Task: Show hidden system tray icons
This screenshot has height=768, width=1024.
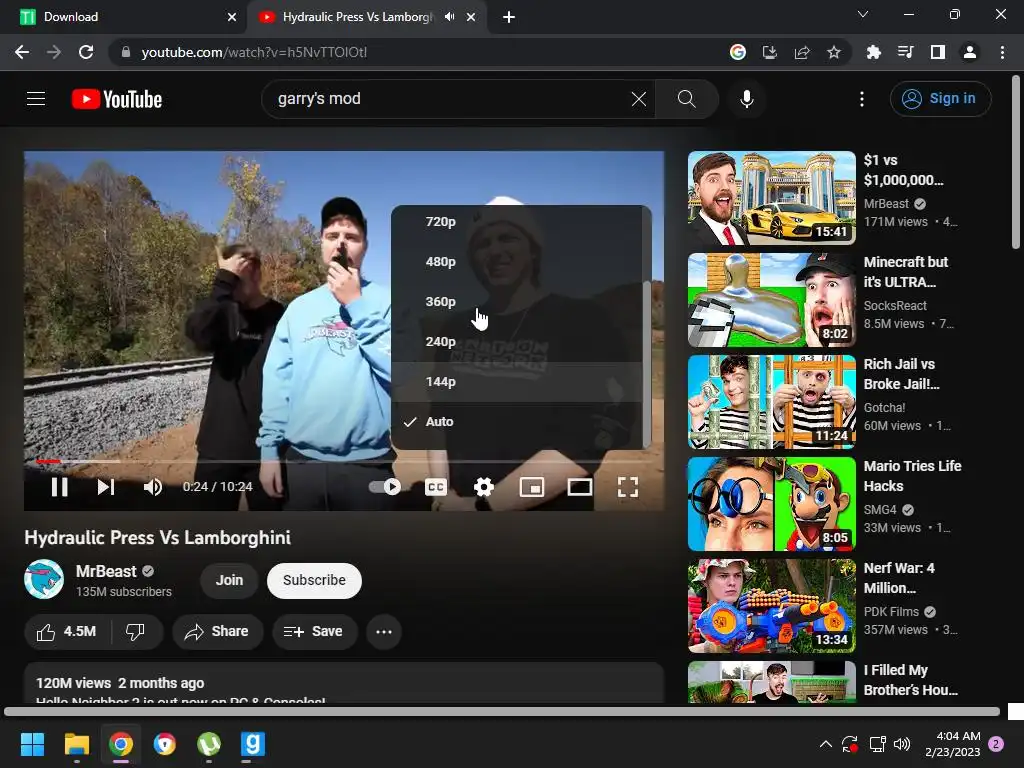Action: pos(825,744)
